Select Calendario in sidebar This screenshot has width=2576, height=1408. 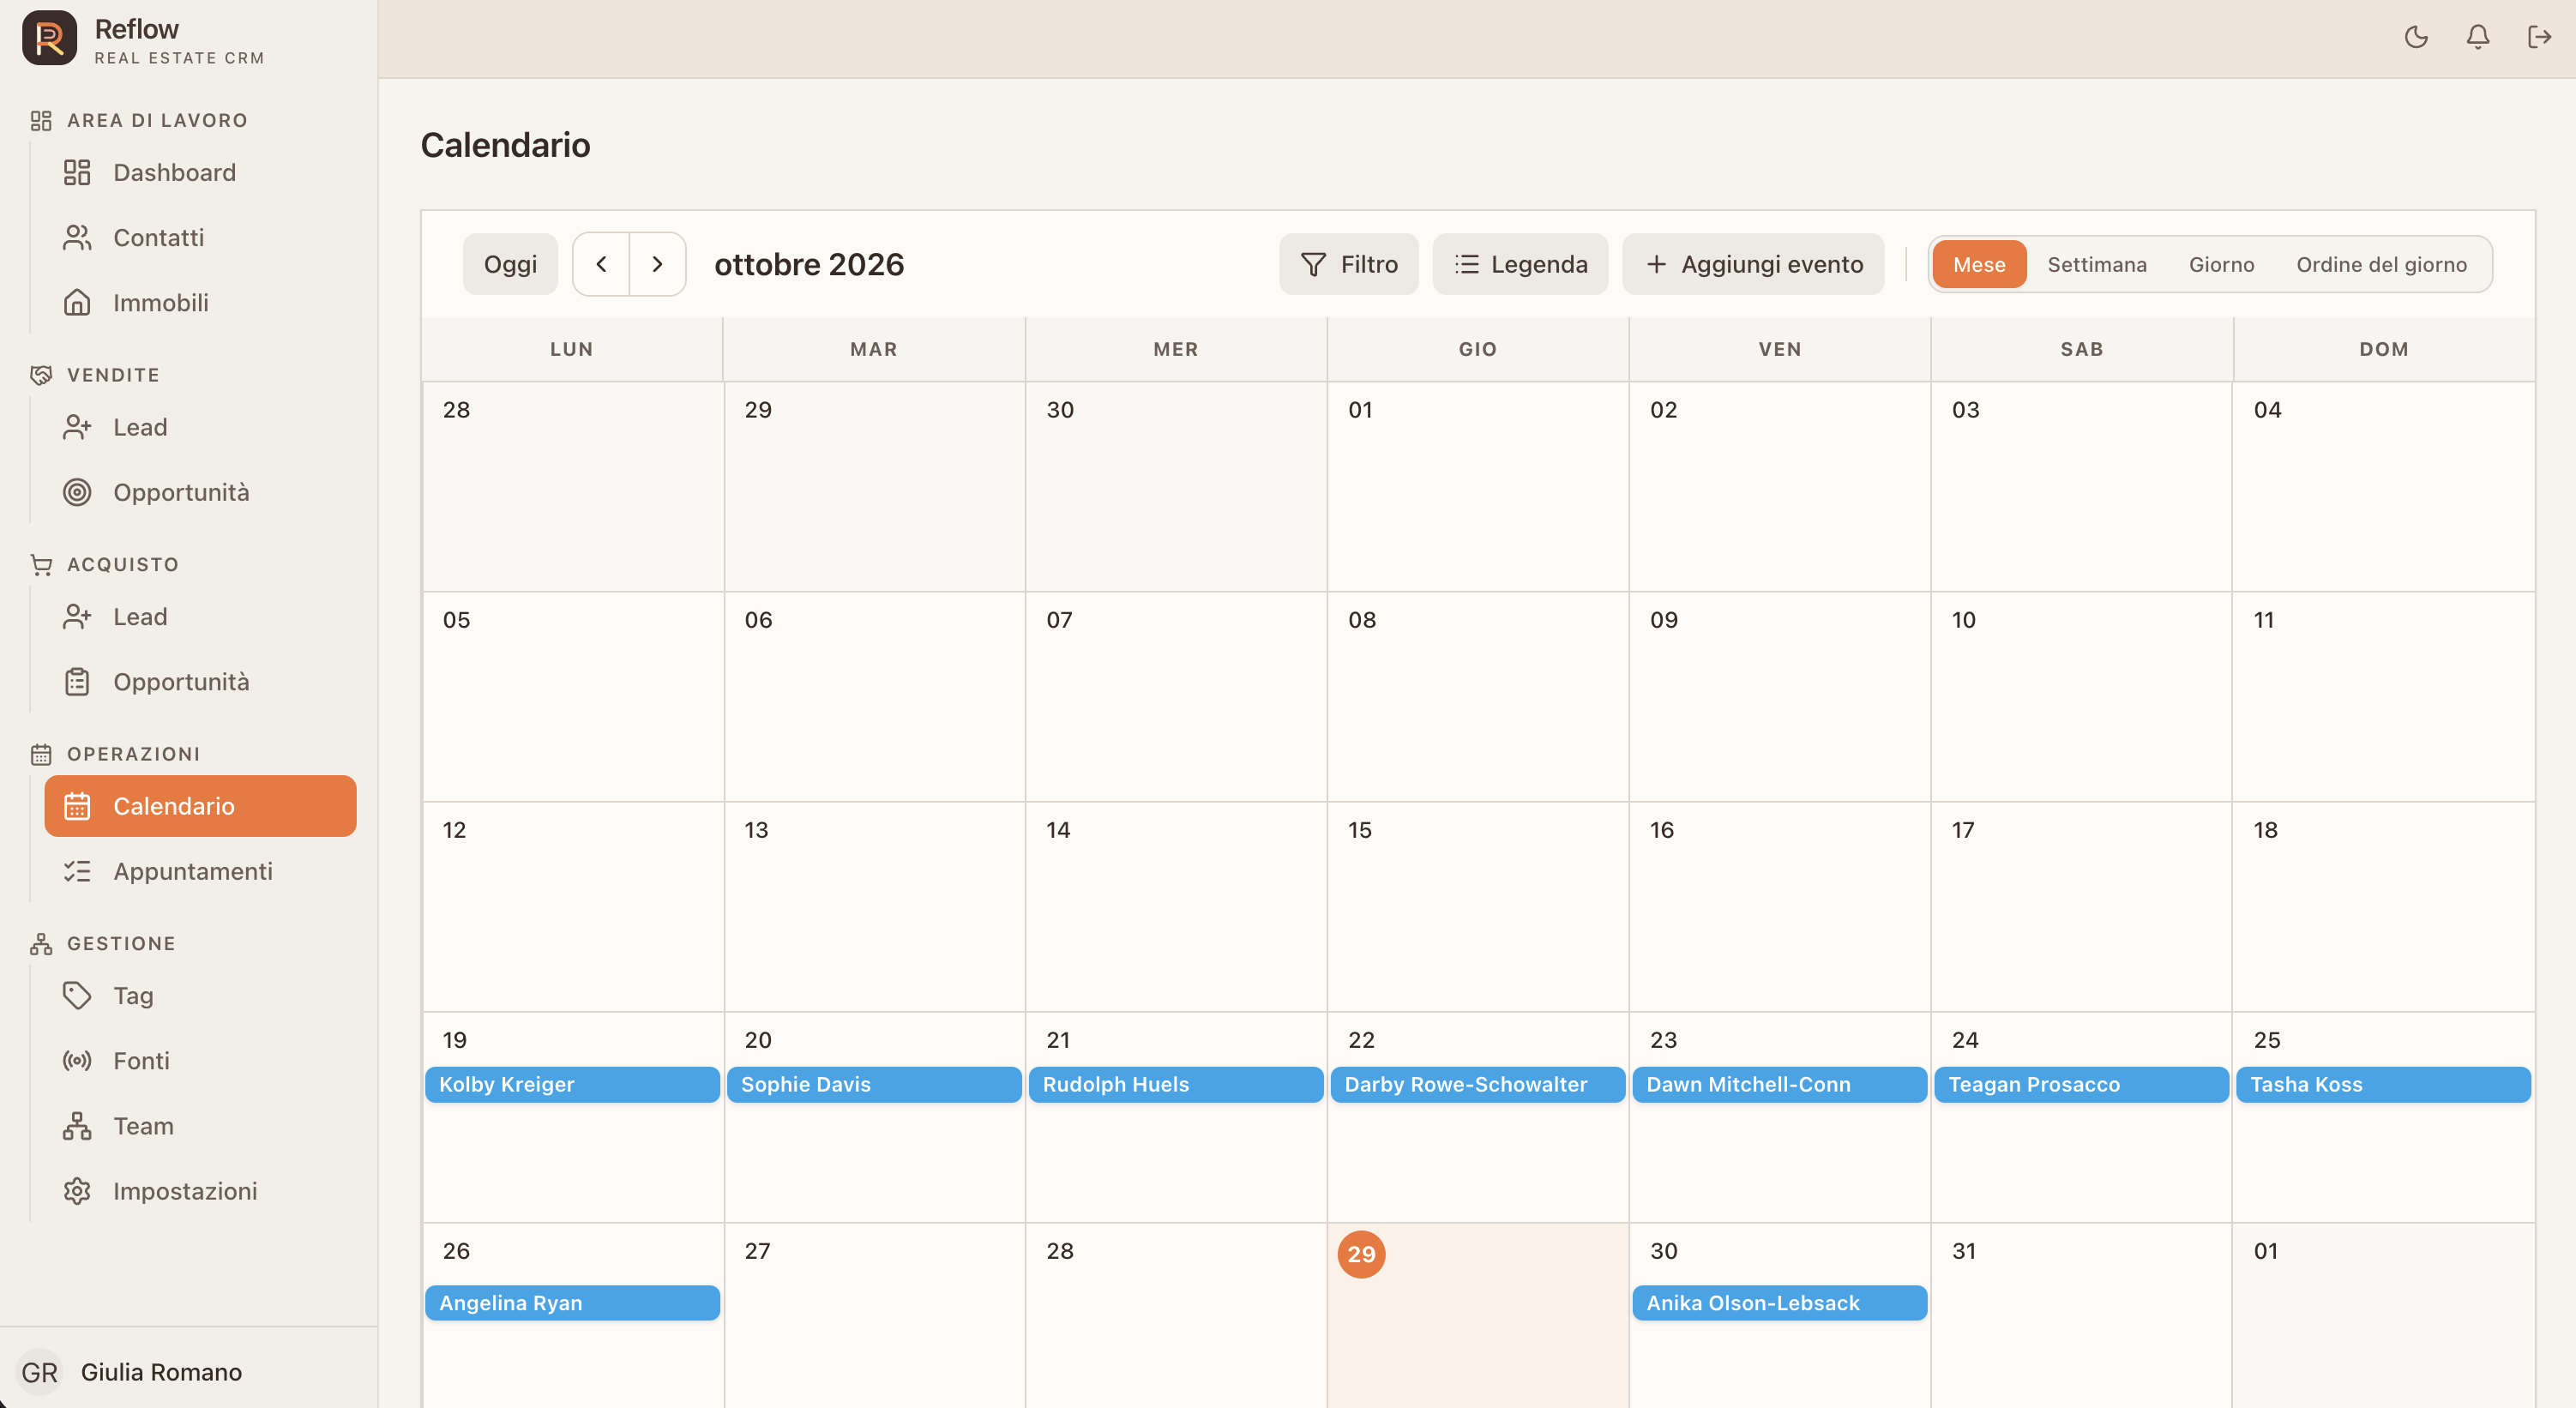click(200, 806)
